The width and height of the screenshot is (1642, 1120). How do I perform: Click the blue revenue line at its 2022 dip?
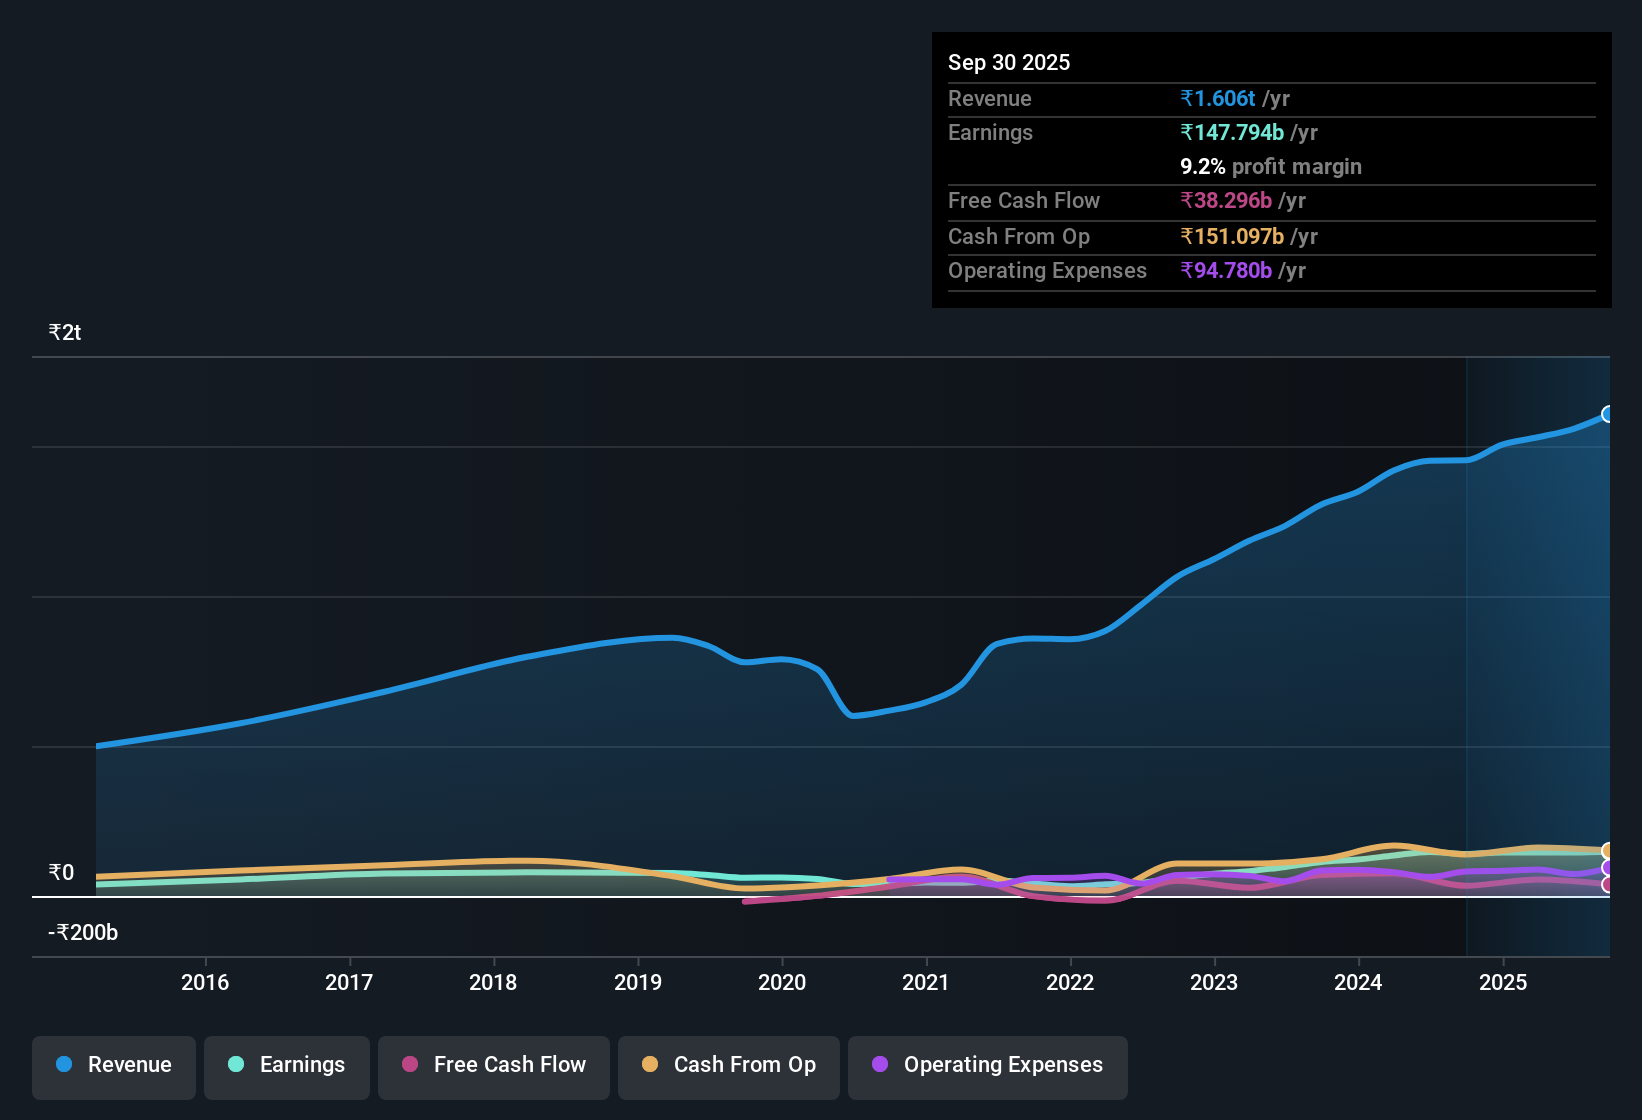(x=1070, y=637)
